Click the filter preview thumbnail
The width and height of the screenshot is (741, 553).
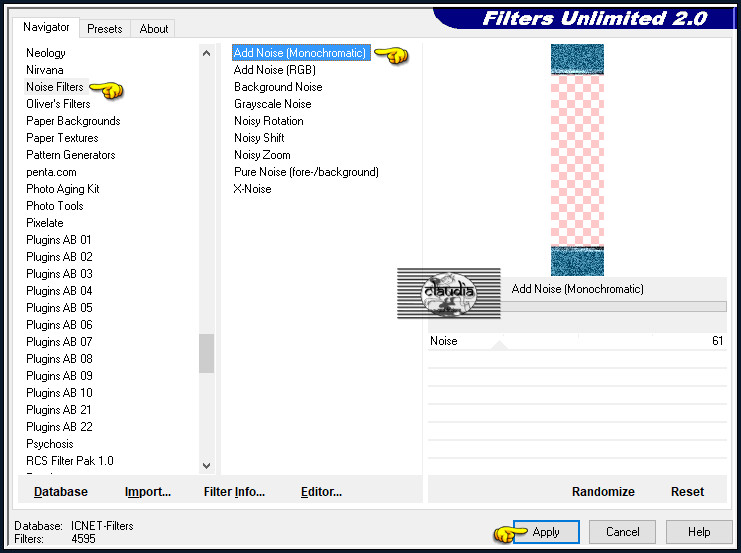point(577,160)
